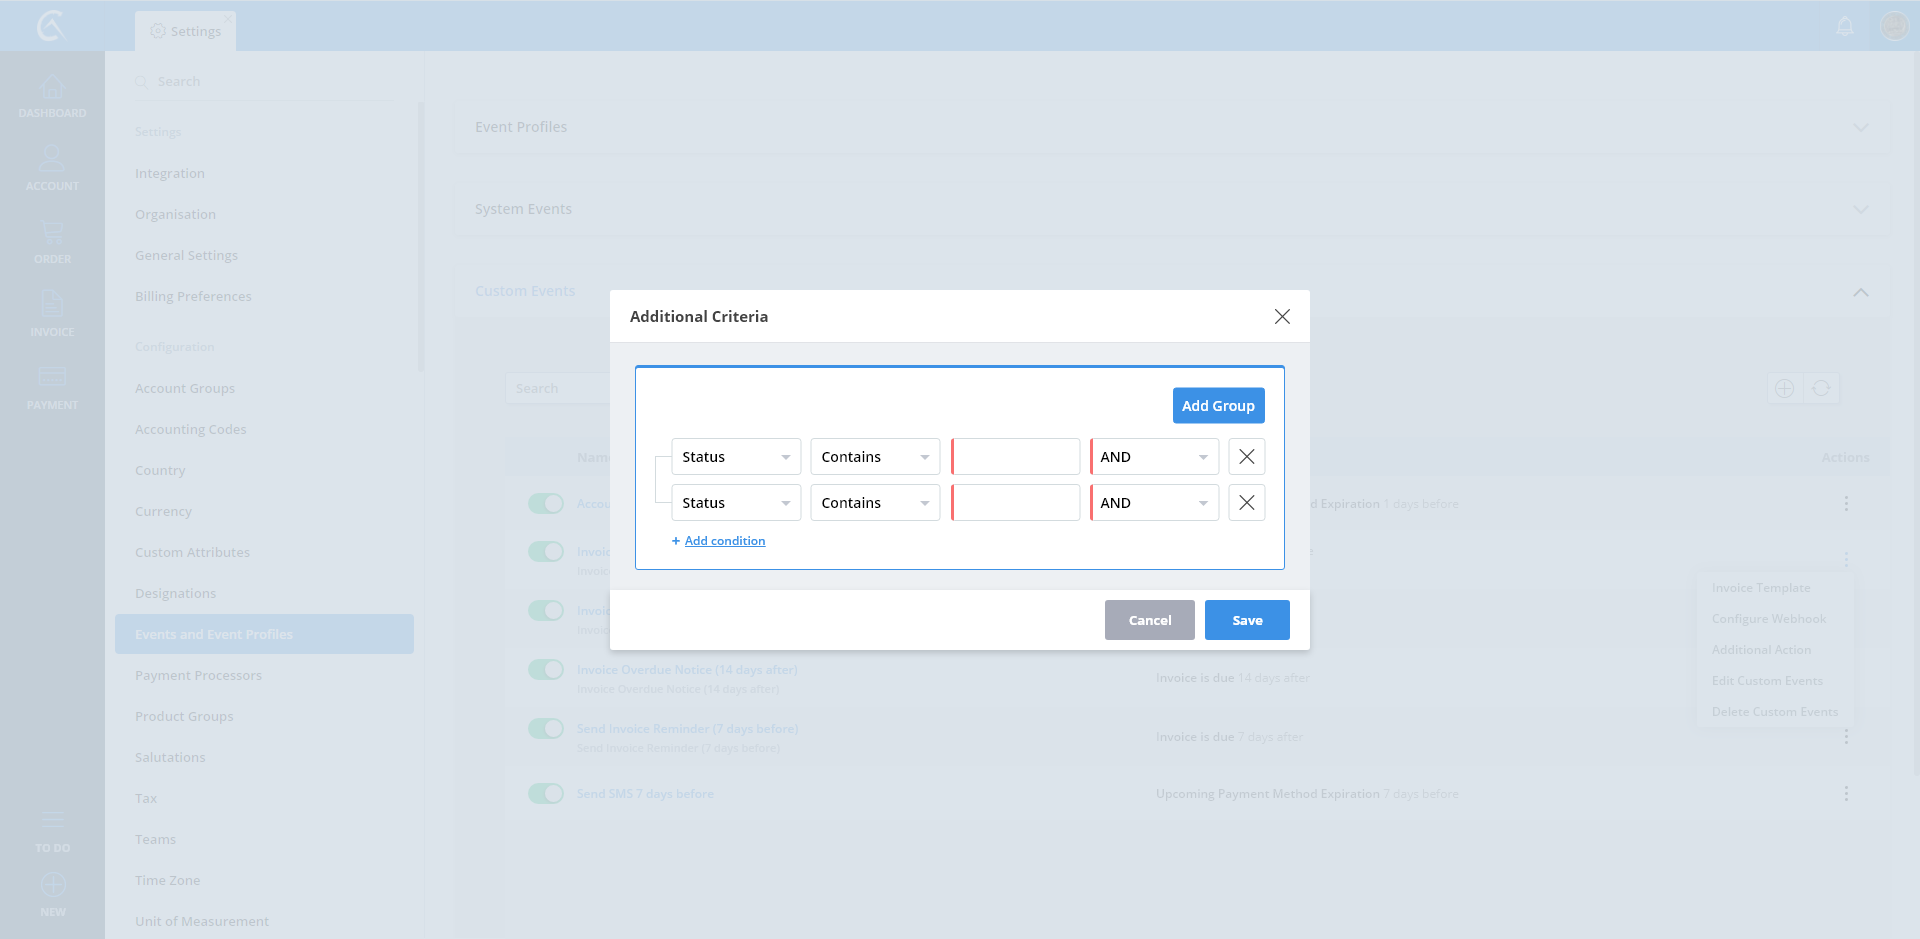
Task: Disable the Send Invoice Reminder event
Action: 546,729
